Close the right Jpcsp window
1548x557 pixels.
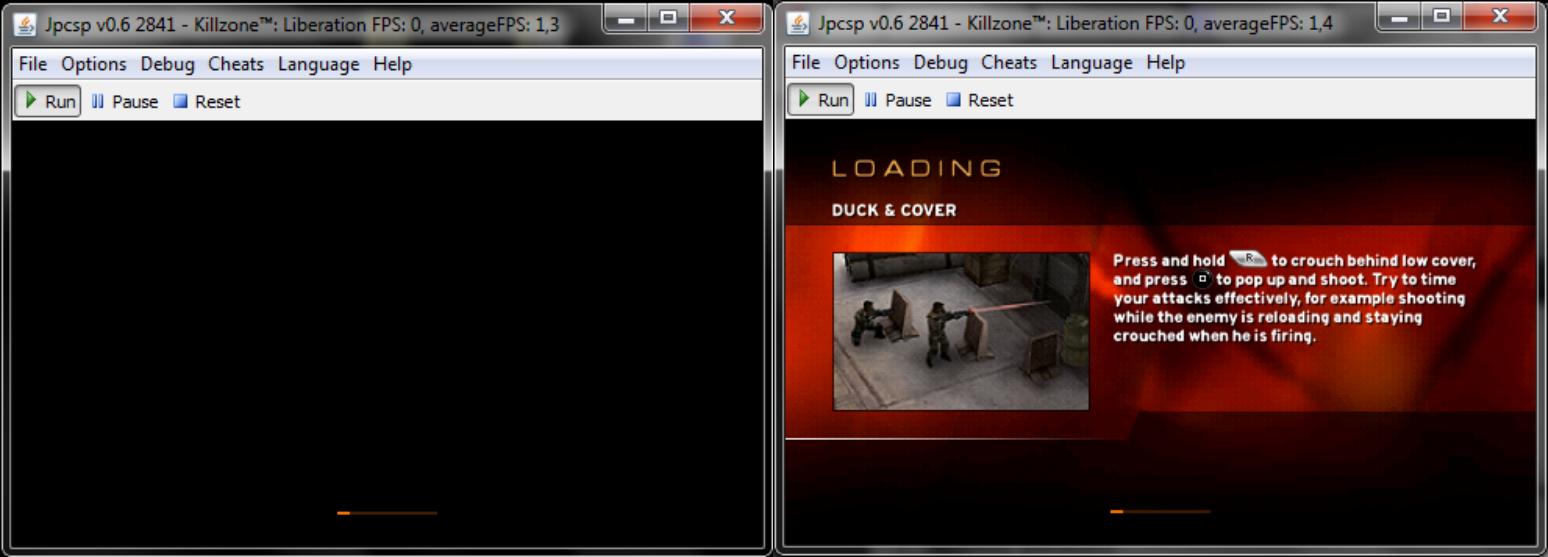click(1500, 15)
